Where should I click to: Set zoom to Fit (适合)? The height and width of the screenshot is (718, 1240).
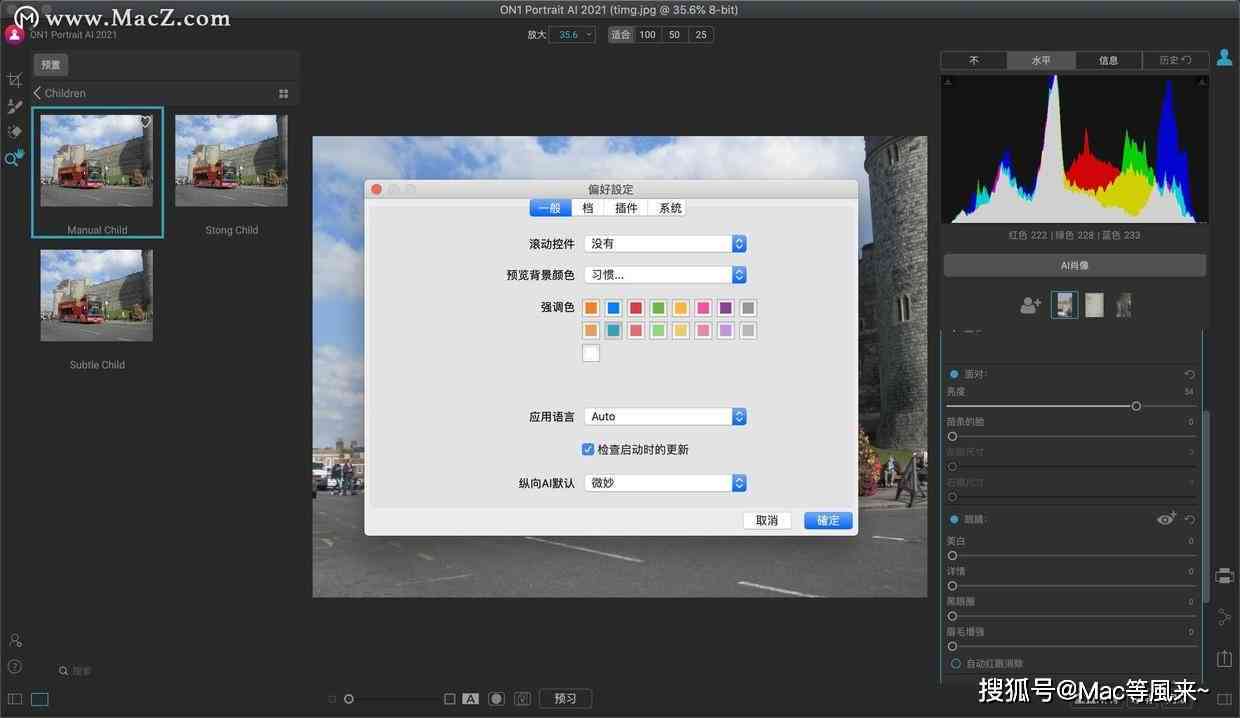pos(621,35)
